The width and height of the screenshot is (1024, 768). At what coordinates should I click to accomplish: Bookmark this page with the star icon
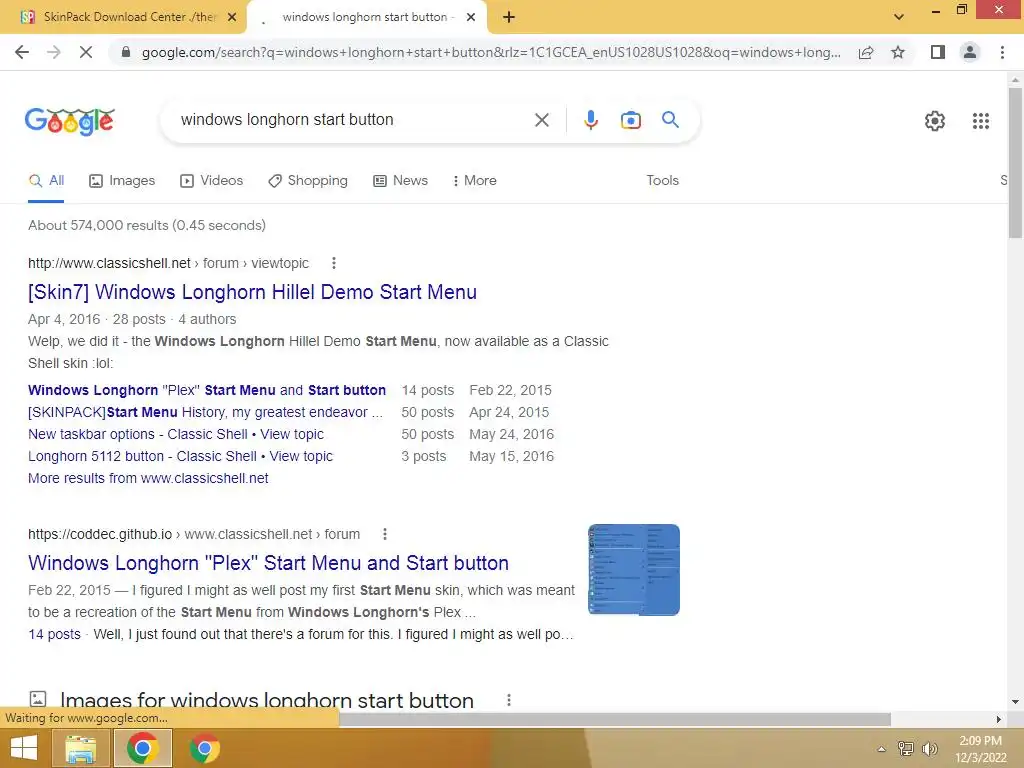tap(898, 52)
